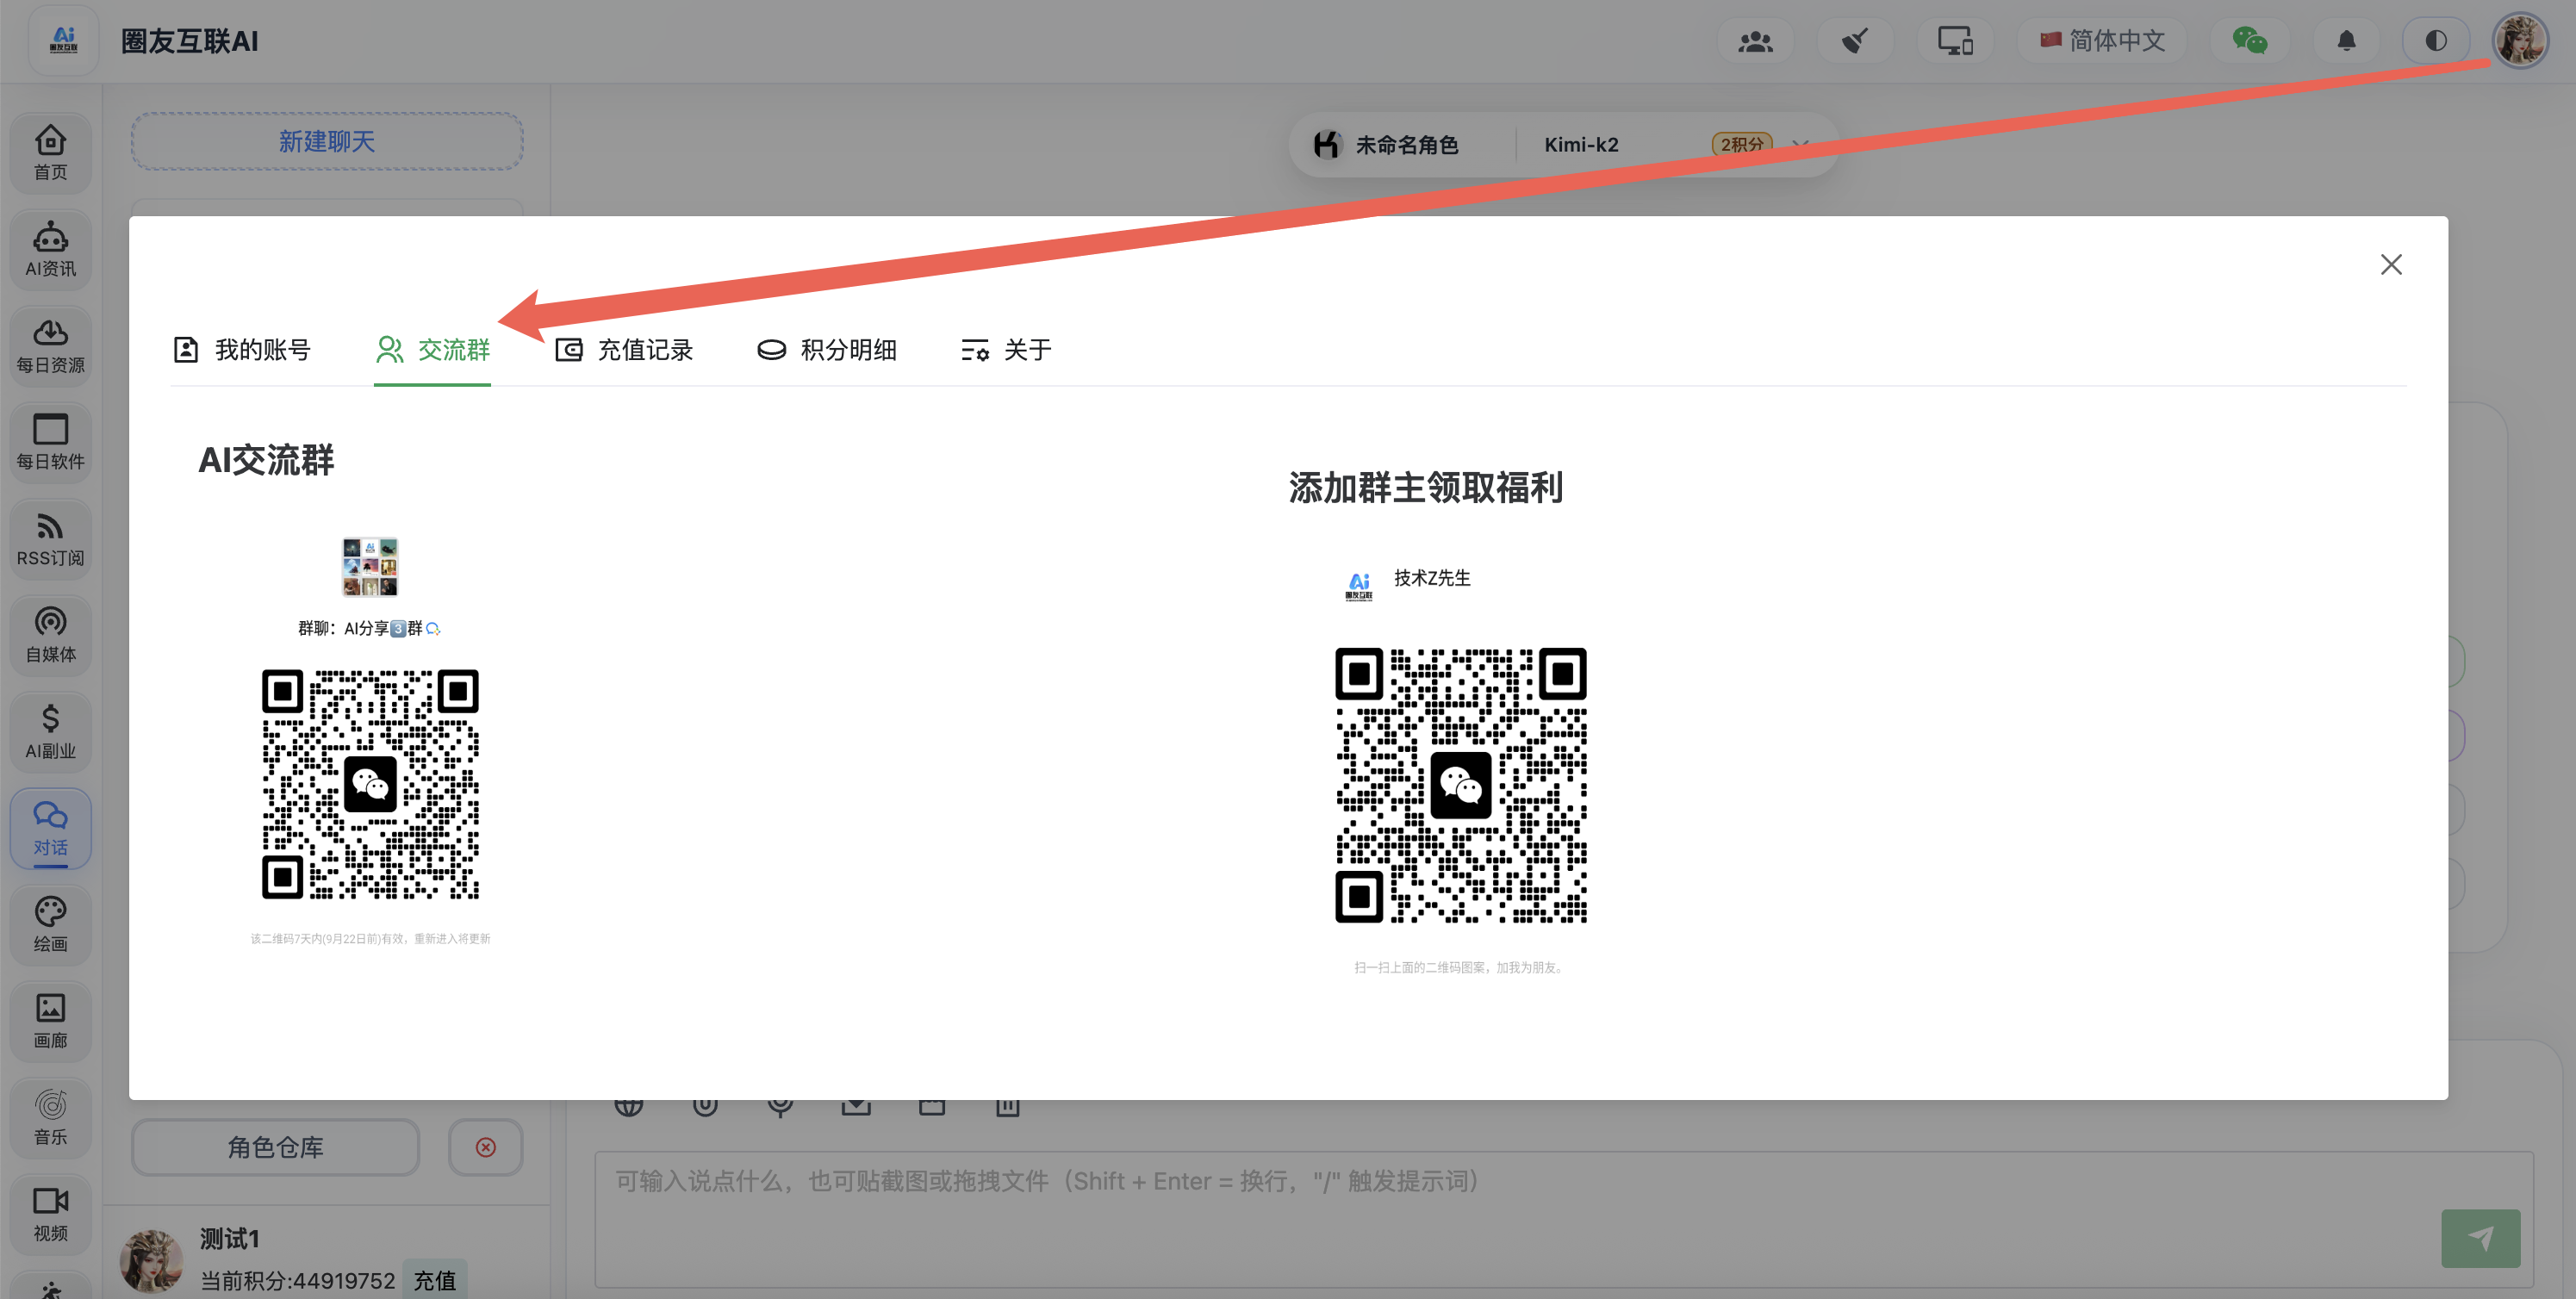Open the 首页 home sidebar item
This screenshot has height=1299, width=2576.
(x=50, y=152)
